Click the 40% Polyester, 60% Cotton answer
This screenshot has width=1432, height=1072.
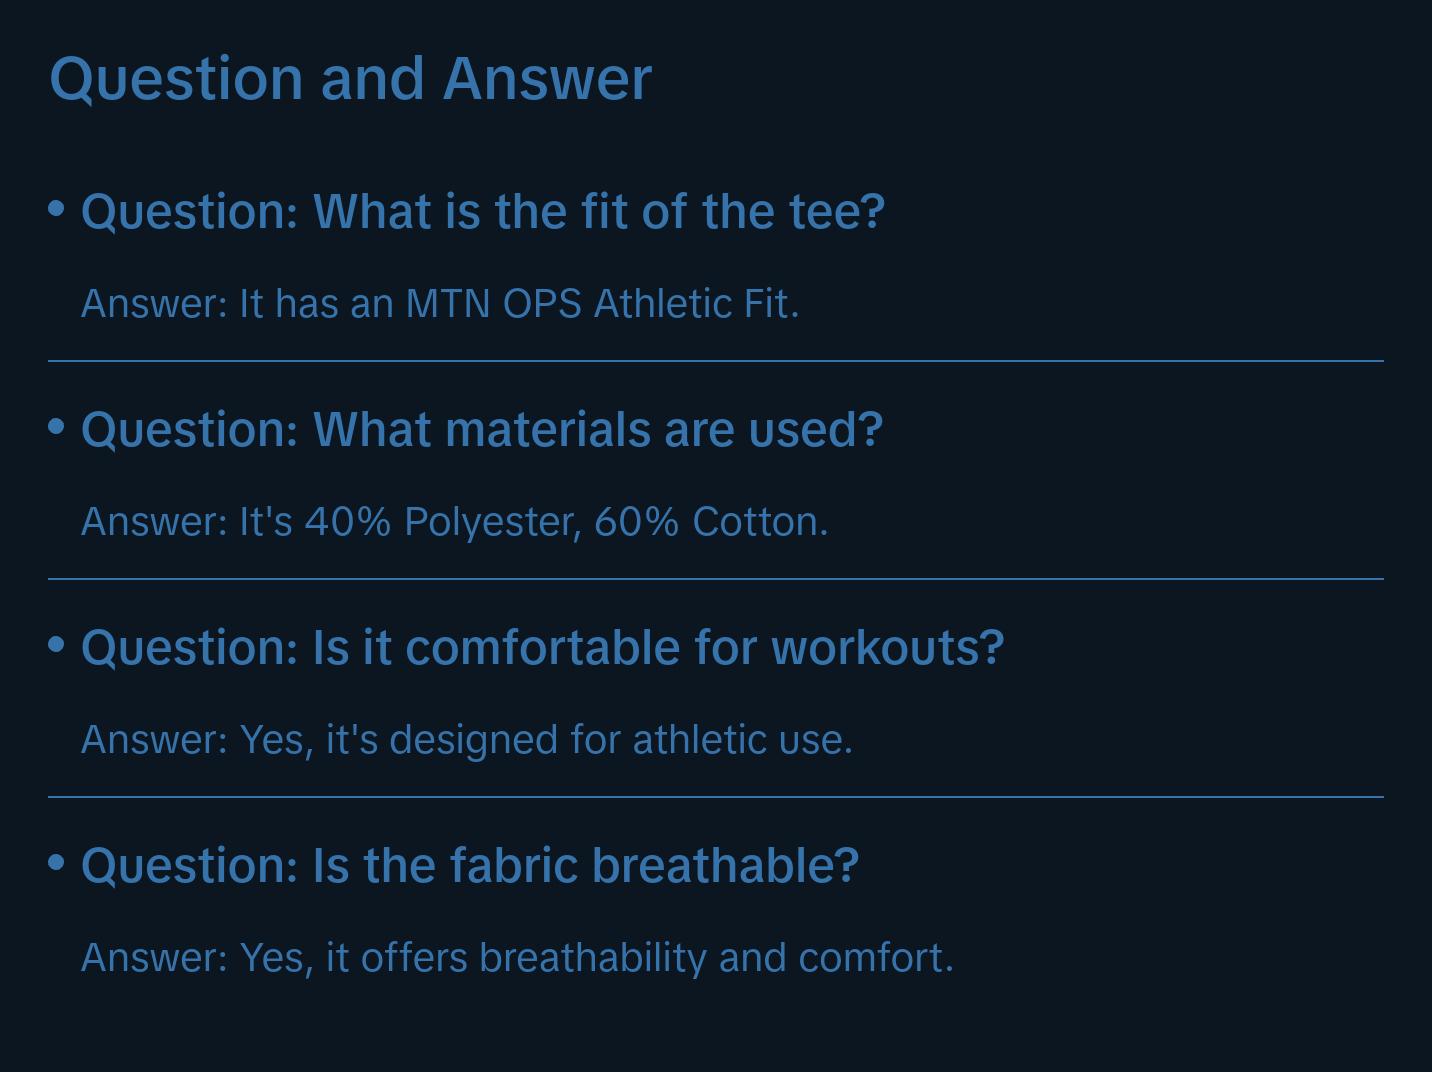click(x=454, y=522)
